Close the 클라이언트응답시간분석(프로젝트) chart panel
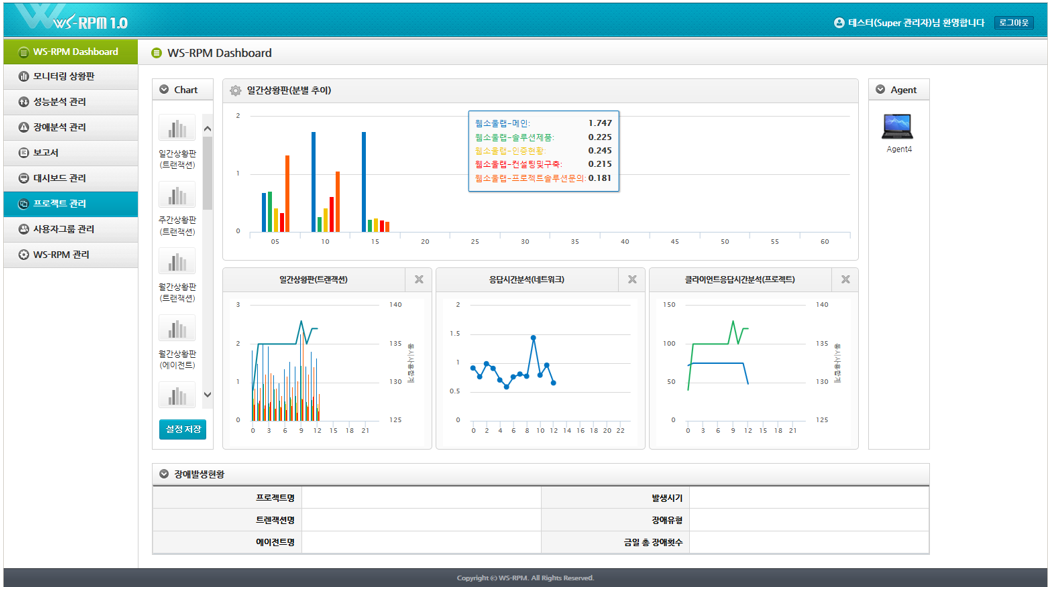 [x=845, y=280]
